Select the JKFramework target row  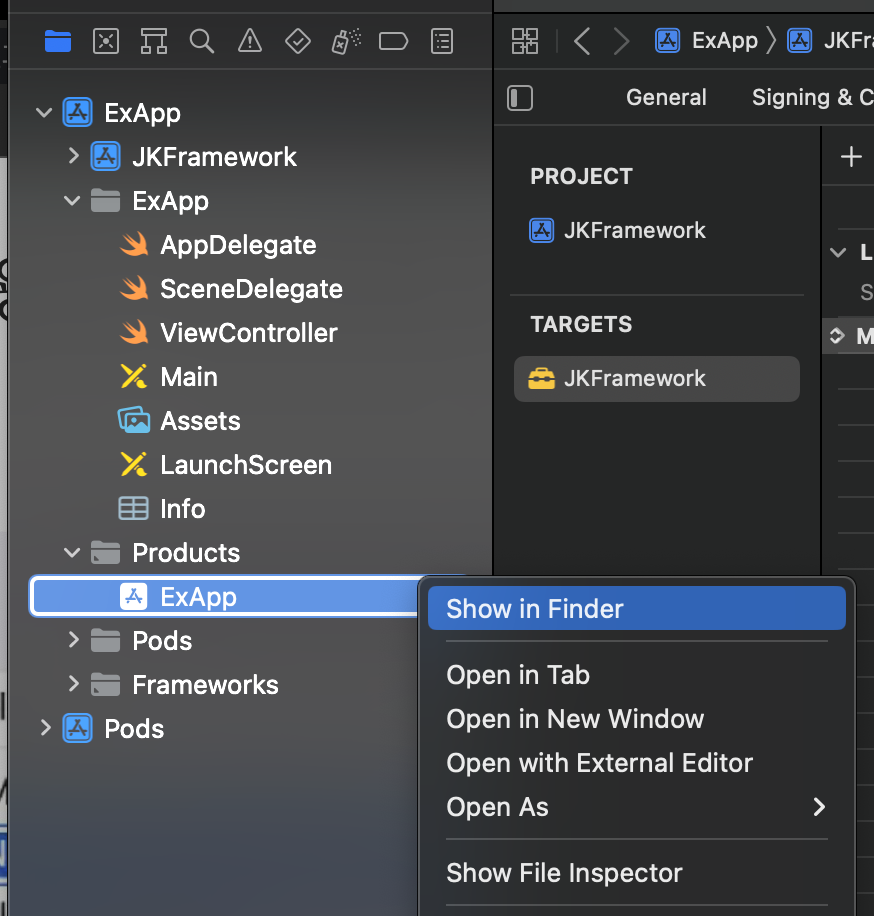(x=657, y=379)
